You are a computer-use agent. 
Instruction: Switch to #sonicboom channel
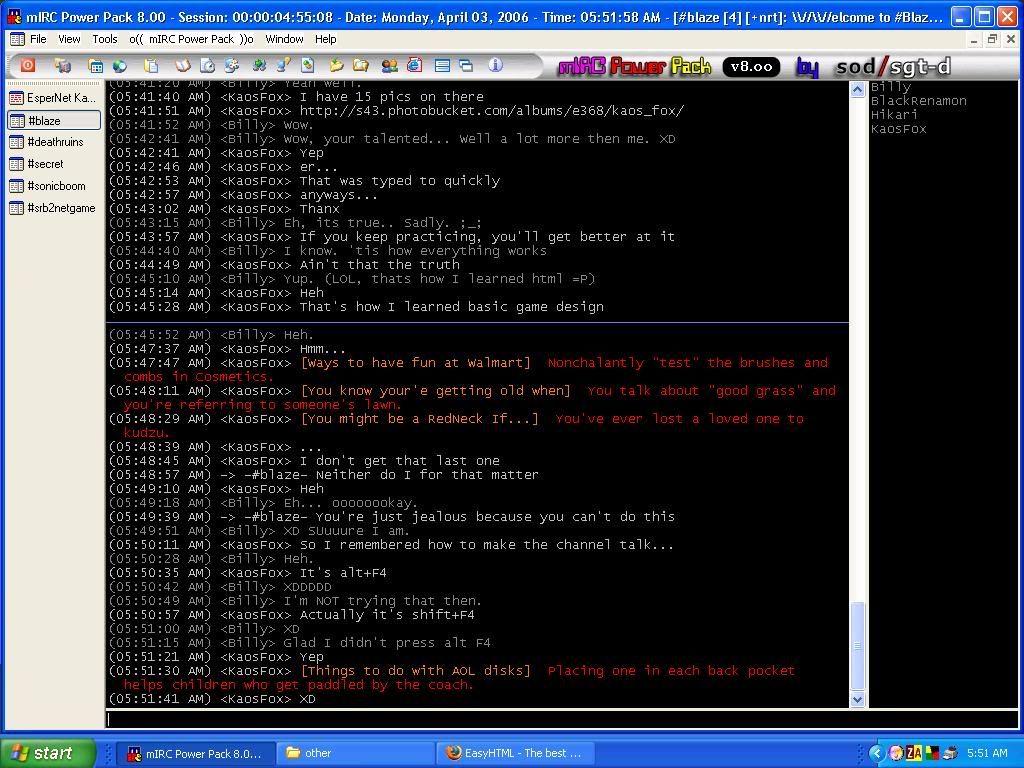point(54,185)
